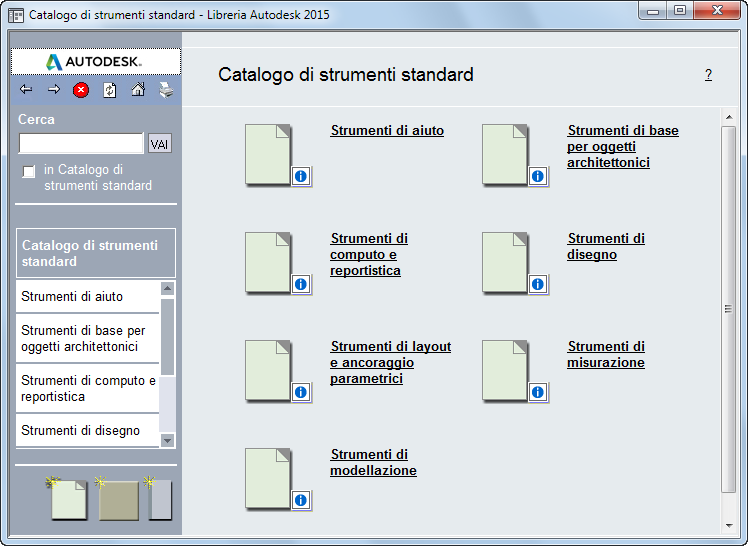Select Strumenti di computo e reportistica in sidebar

click(87, 389)
